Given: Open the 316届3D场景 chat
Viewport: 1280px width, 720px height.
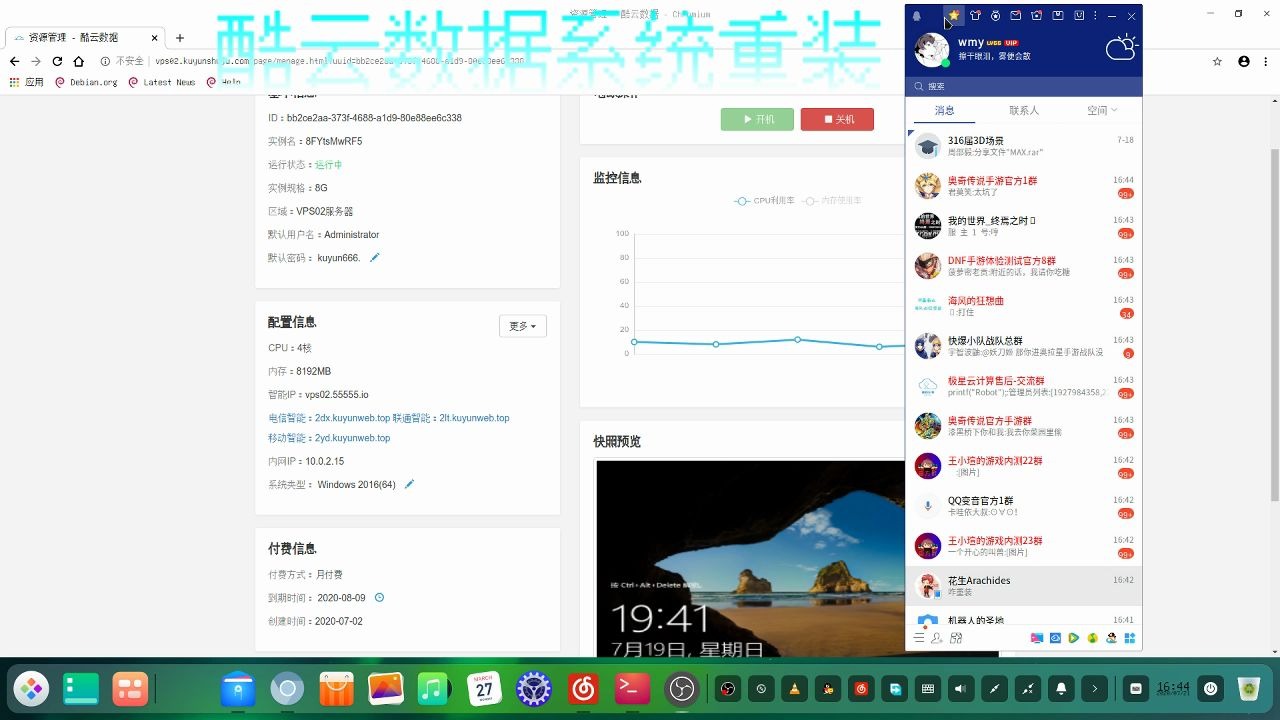Looking at the screenshot, I should (x=1023, y=146).
